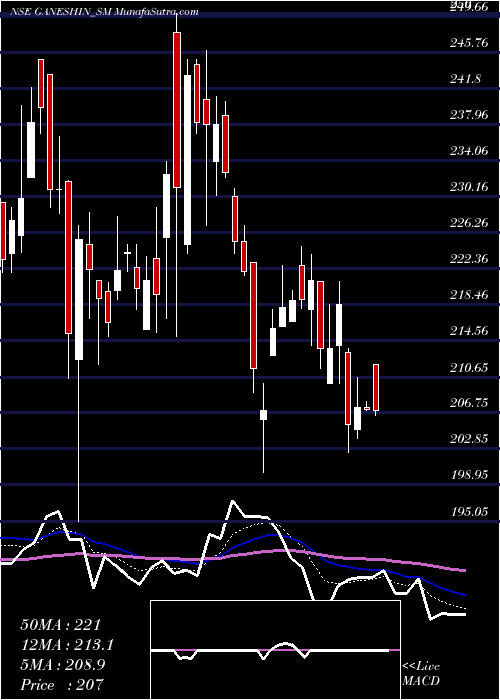
Task: Click the 195.05 price axis label
Action: tap(470, 511)
